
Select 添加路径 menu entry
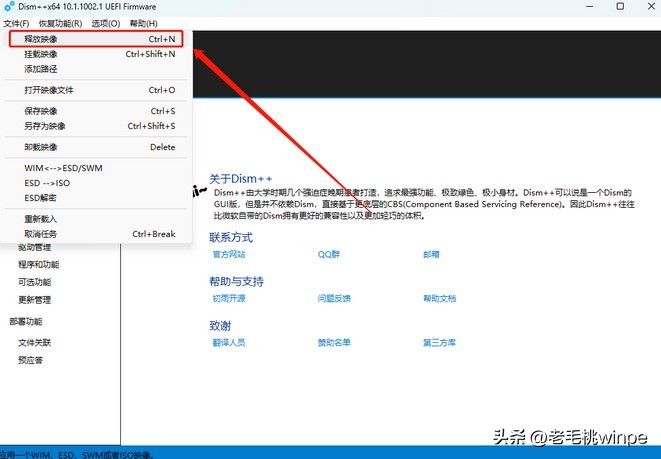tap(96, 69)
